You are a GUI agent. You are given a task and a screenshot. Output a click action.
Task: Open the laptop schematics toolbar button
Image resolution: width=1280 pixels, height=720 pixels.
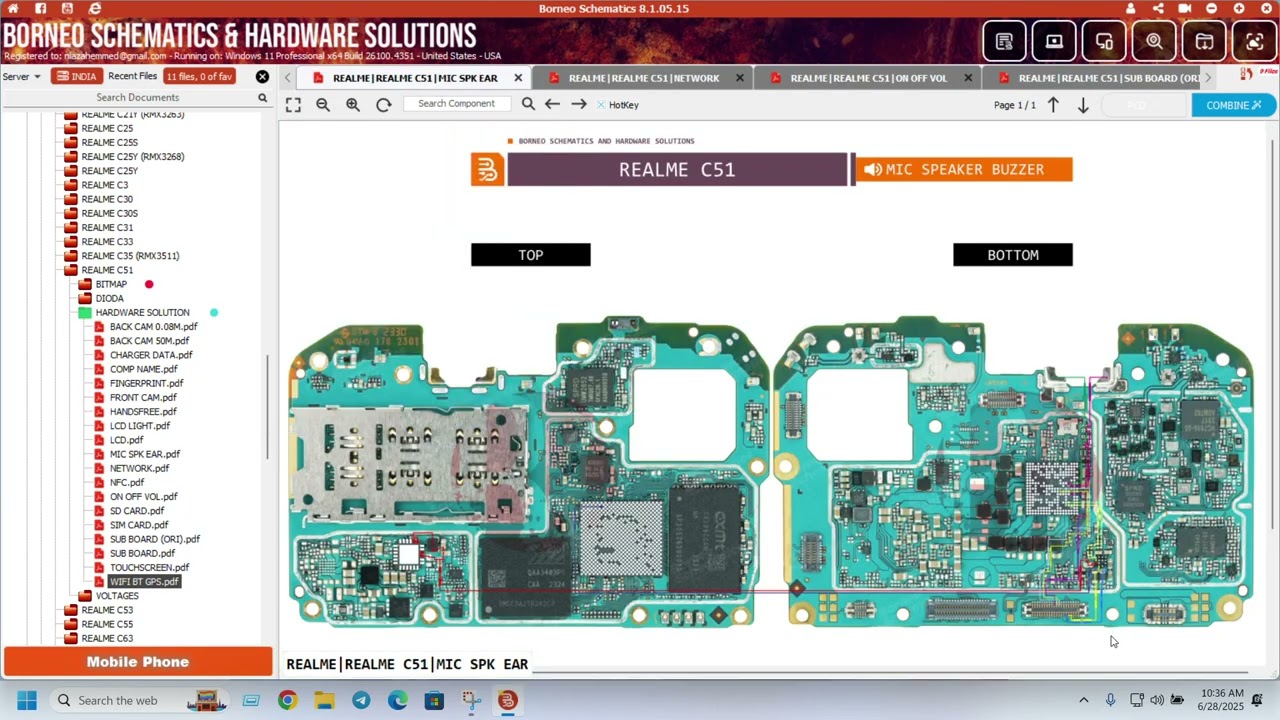[1054, 42]
